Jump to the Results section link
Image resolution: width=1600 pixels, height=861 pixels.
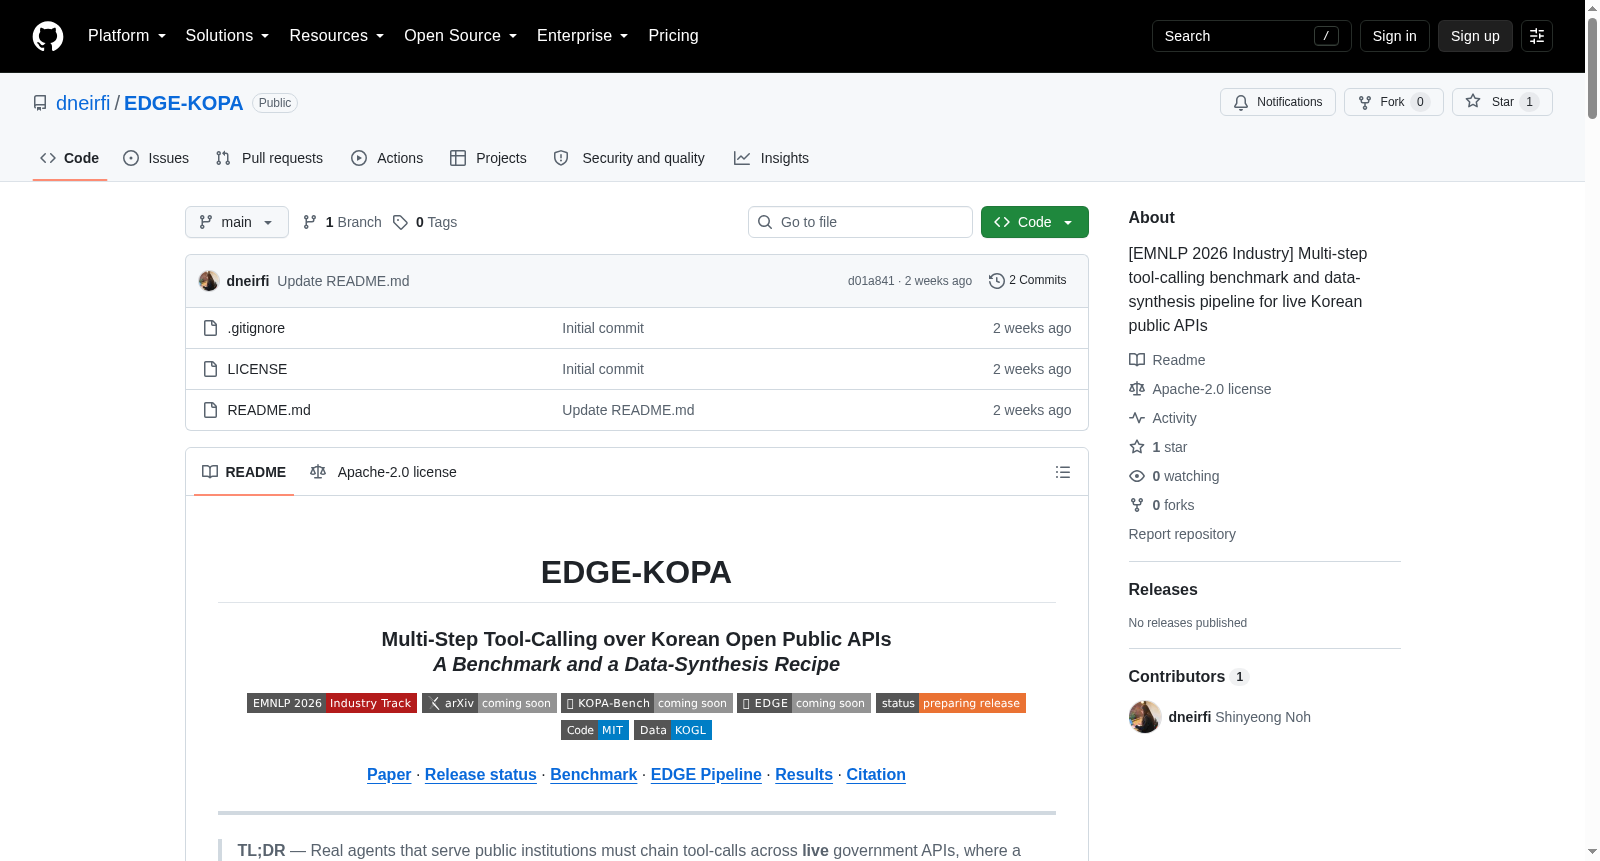(804, 775)
